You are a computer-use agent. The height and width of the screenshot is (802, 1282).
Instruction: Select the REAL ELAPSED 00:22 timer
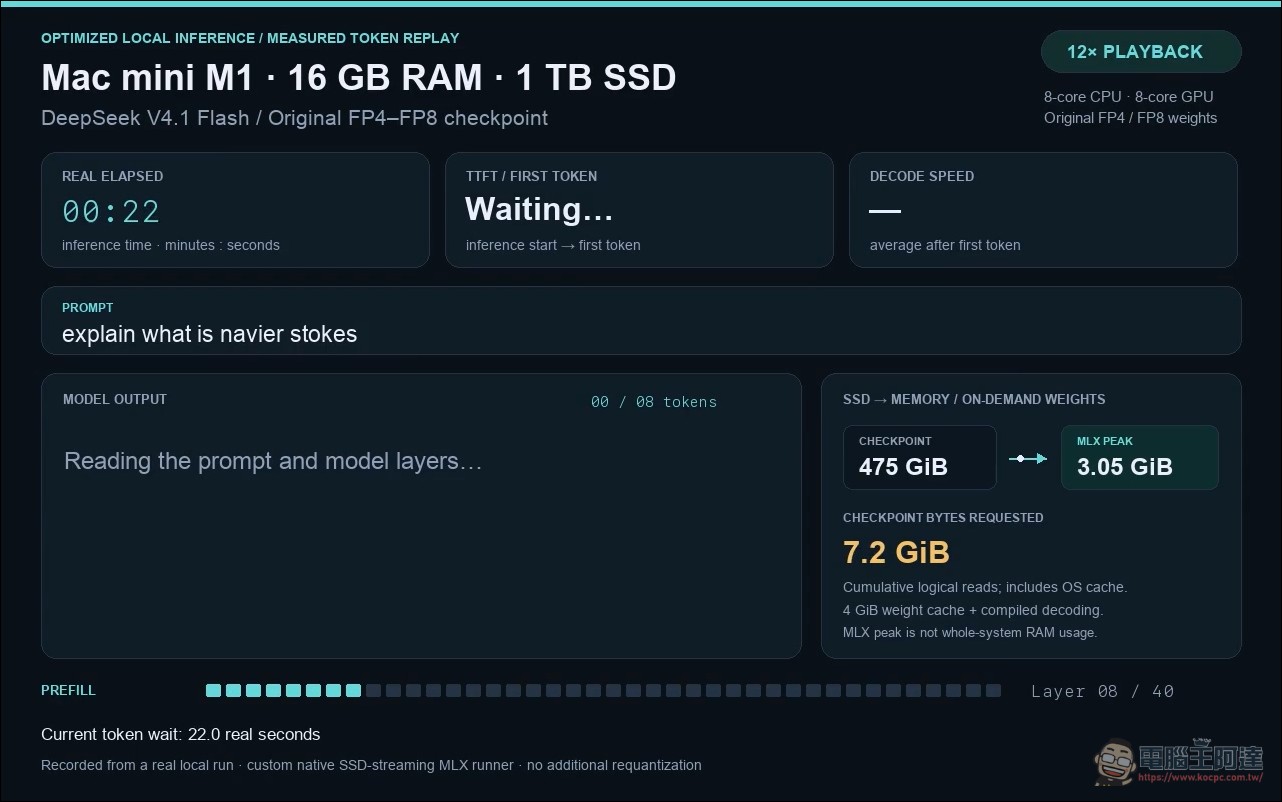(111, 211)
